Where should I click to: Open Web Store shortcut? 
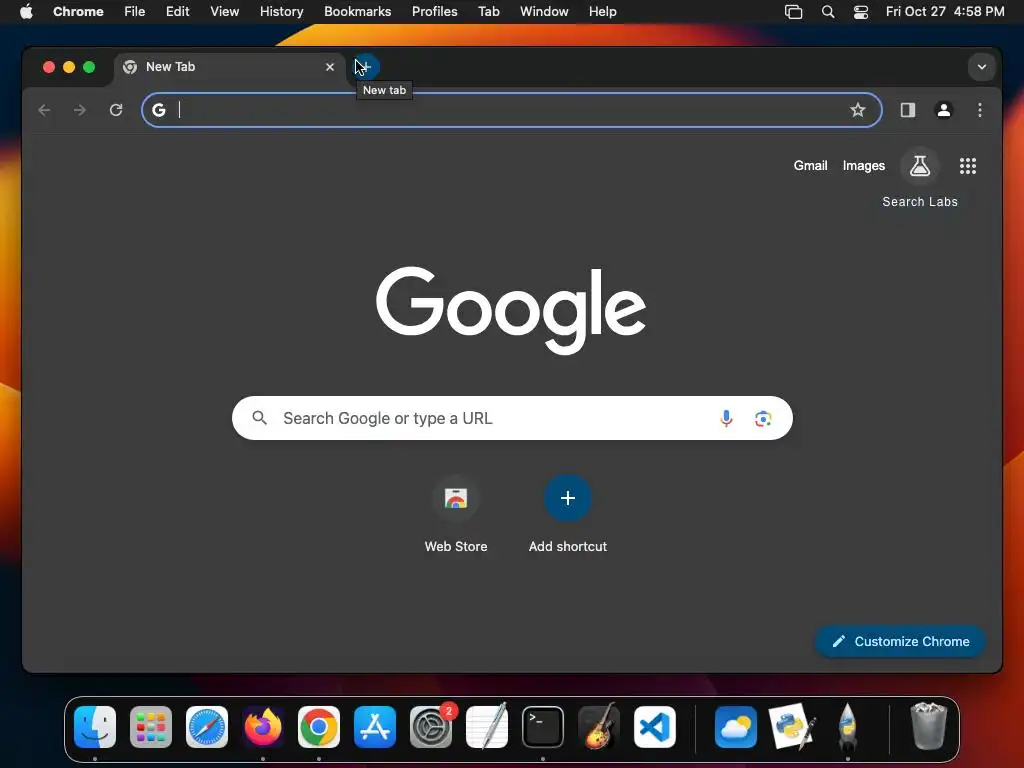pos(456,515)
